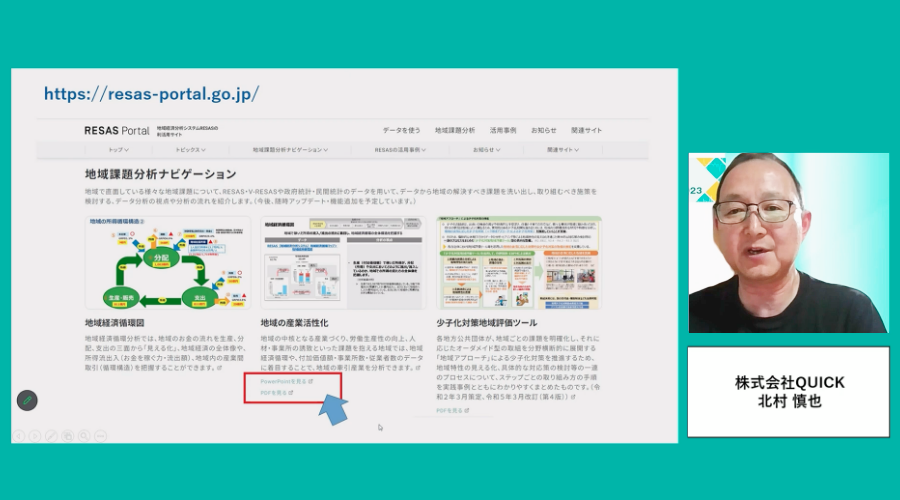
Task: Open 活用事例 in top navigation
Action: pyautogui.click(x=503, y=130)
